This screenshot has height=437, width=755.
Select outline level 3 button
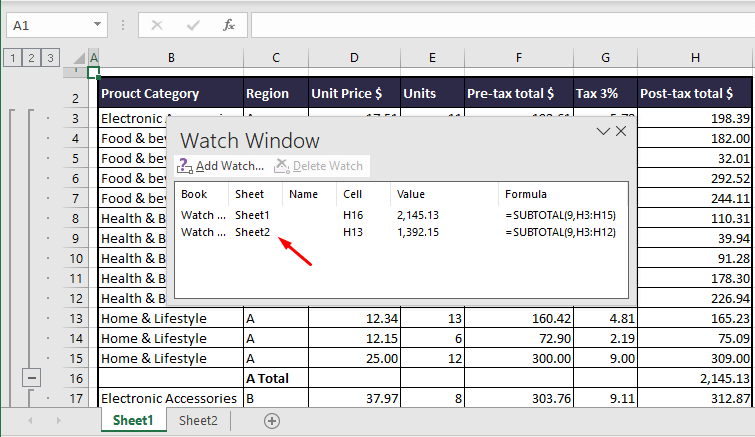pos(50,58)
